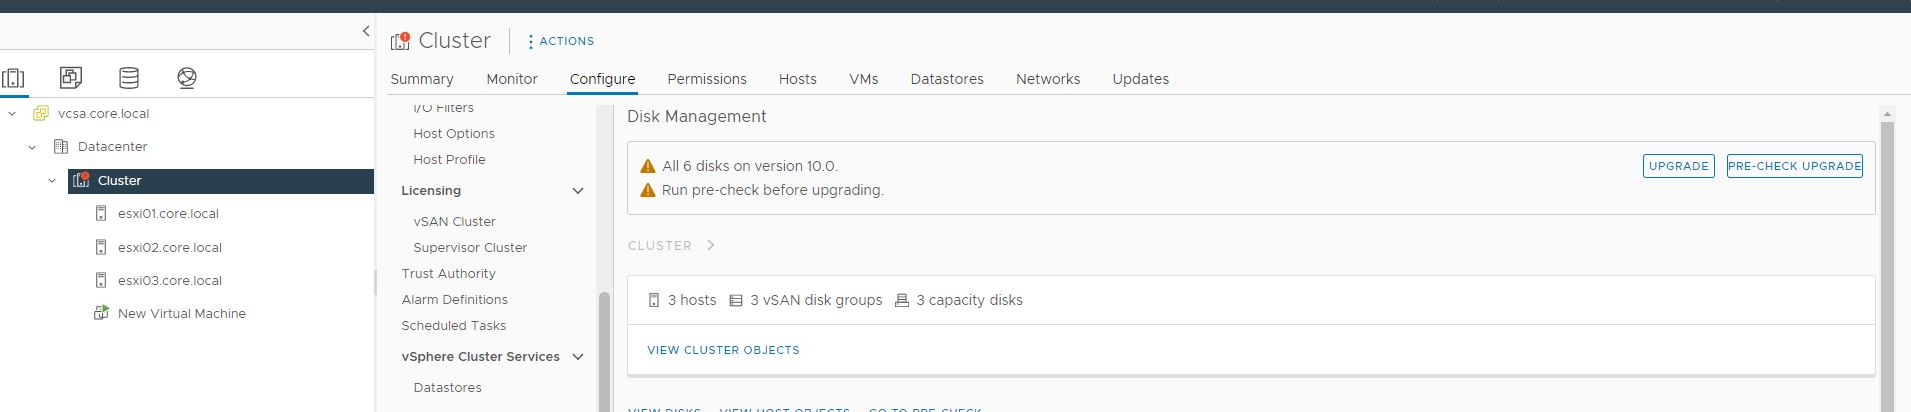Expand the CLUSTER breadcrumb chevron
The width and height of the screenshot is (1911, 412).
[x=711, y=245]
